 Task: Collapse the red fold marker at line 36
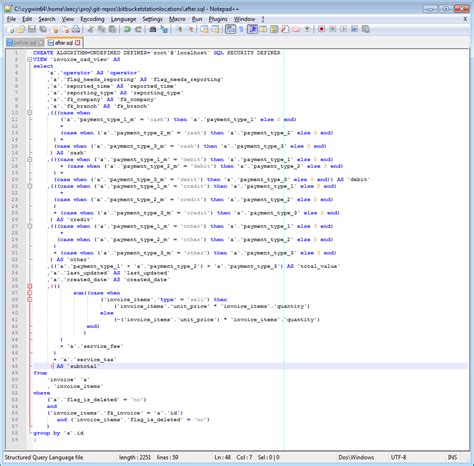coord(30,286)
